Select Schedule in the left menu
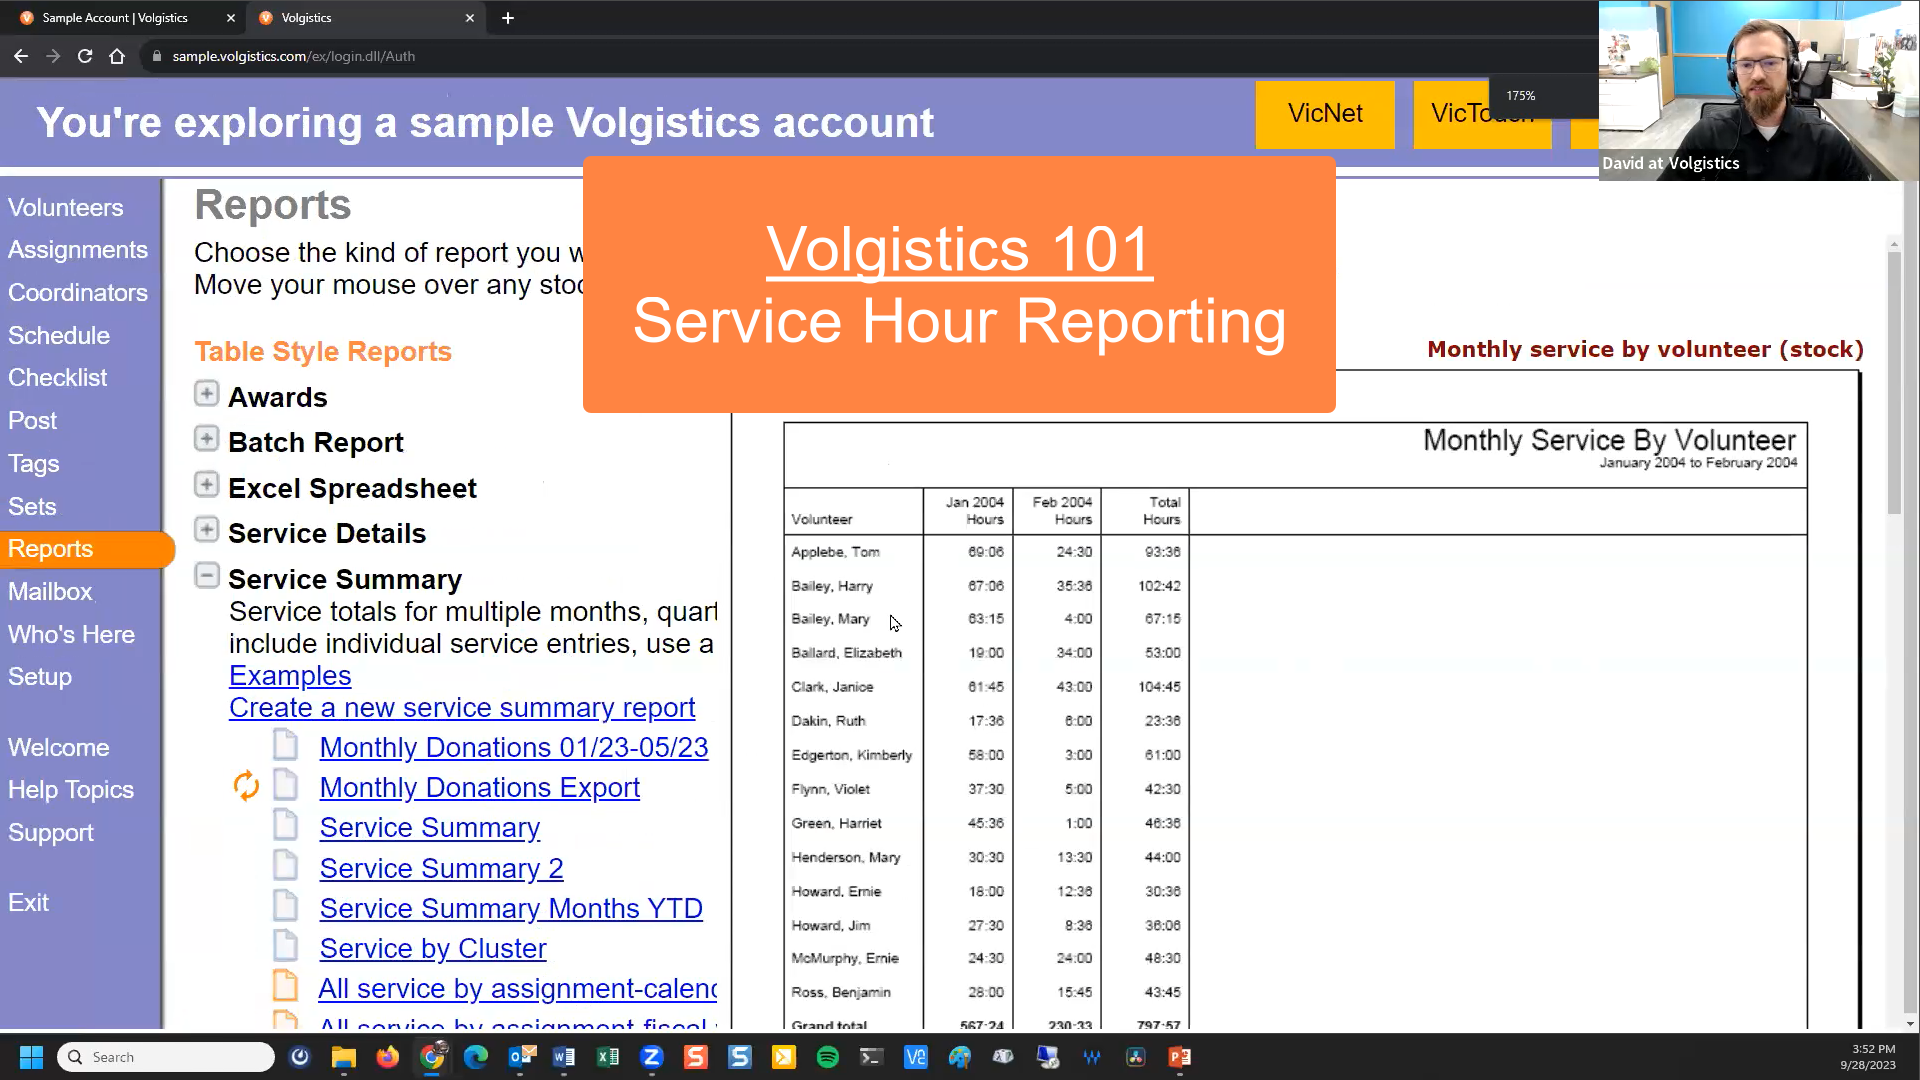Screen dimensions: 1920x1080 (59, 335)
